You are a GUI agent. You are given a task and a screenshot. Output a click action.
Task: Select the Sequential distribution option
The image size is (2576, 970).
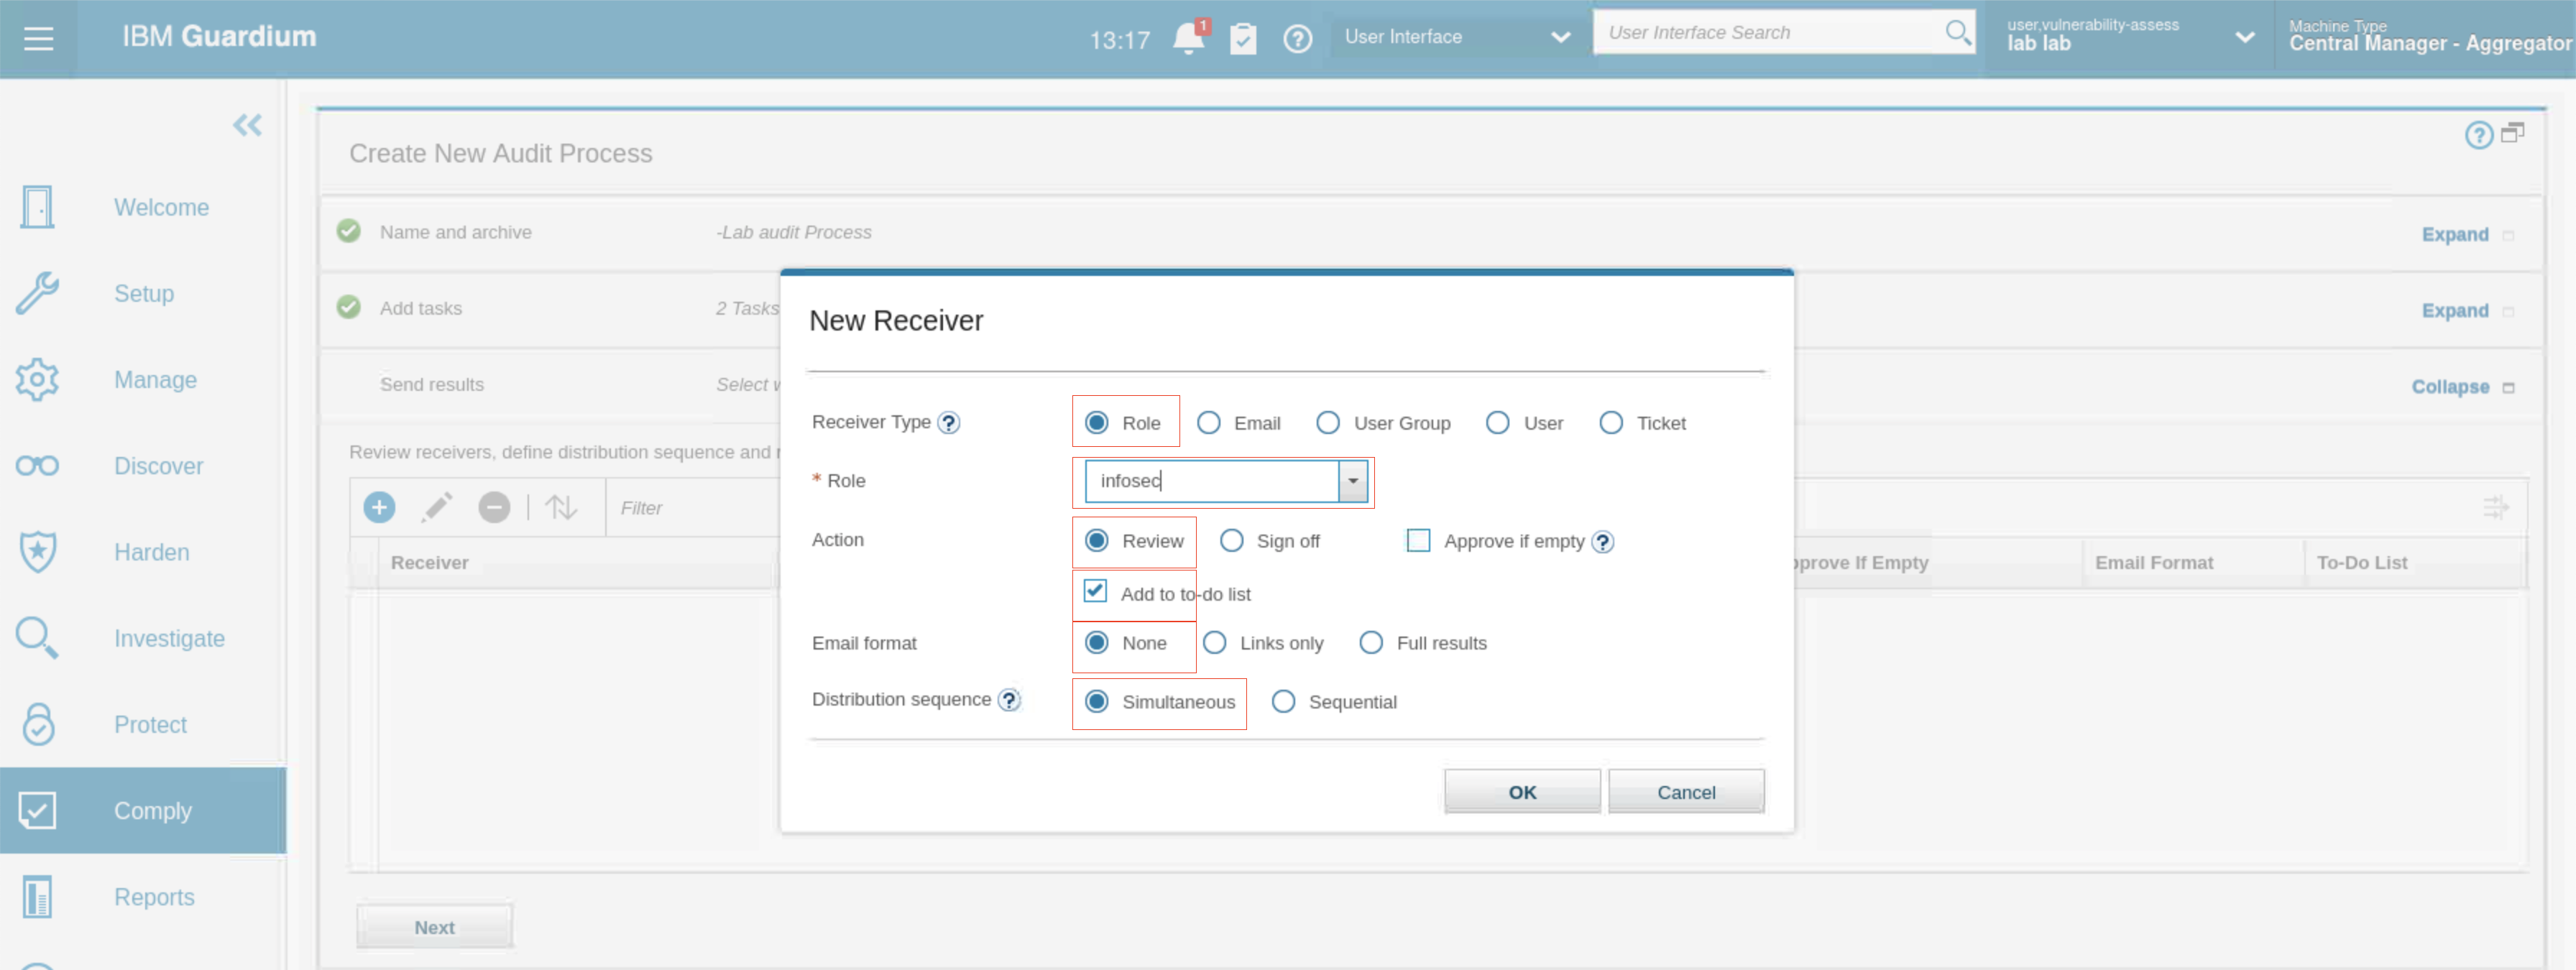[1283, 702]
